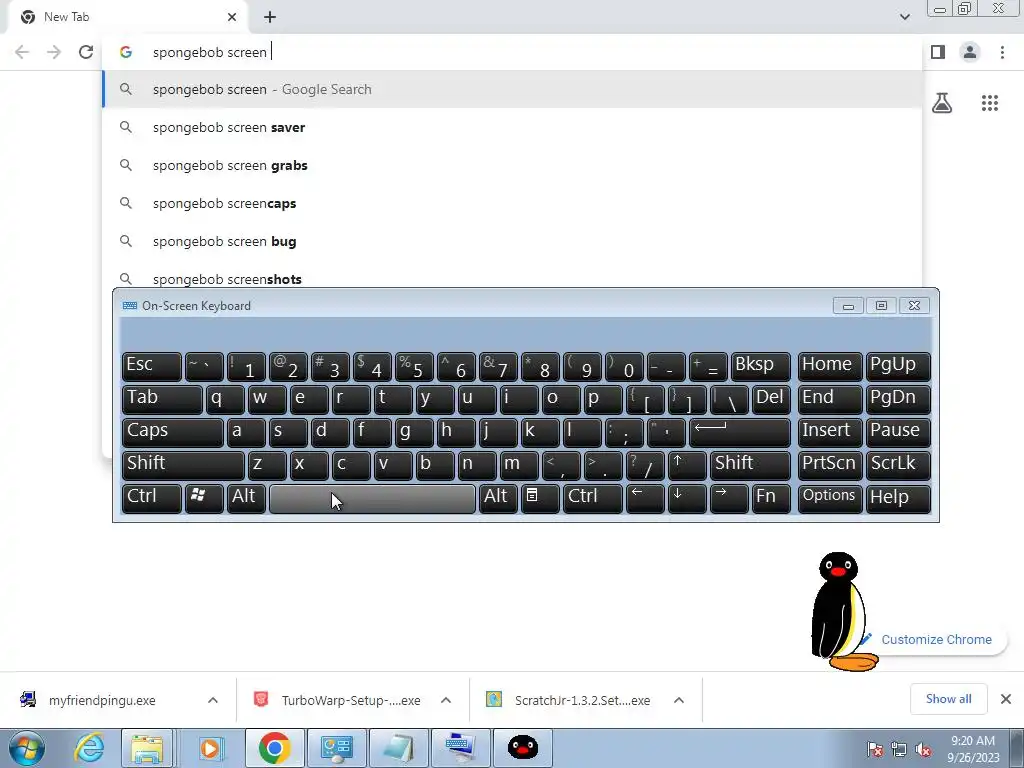This screenshot has width=1024, height=768.
Task: Open the Chrome profile avatar icon
Action: click(970, 52)
